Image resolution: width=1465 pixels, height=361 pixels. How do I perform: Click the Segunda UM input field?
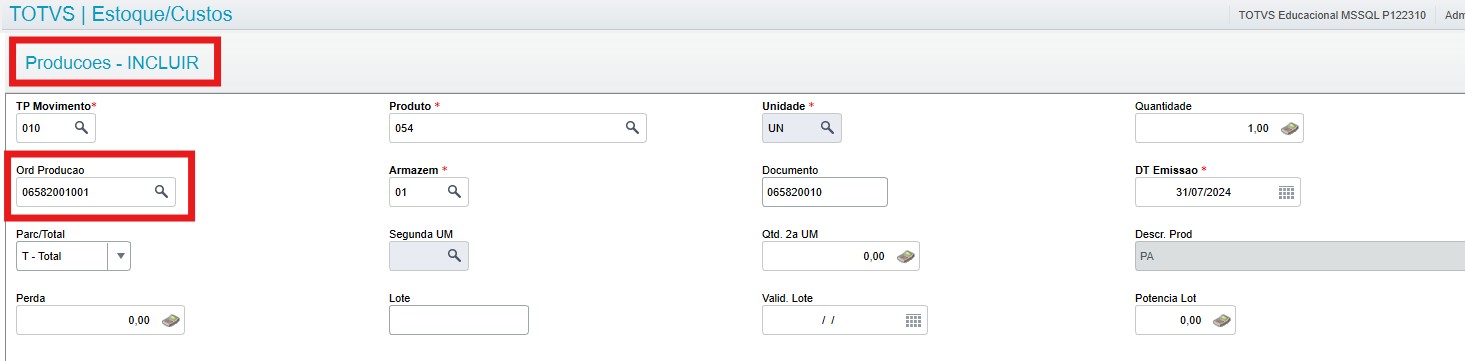pos(429,256)
